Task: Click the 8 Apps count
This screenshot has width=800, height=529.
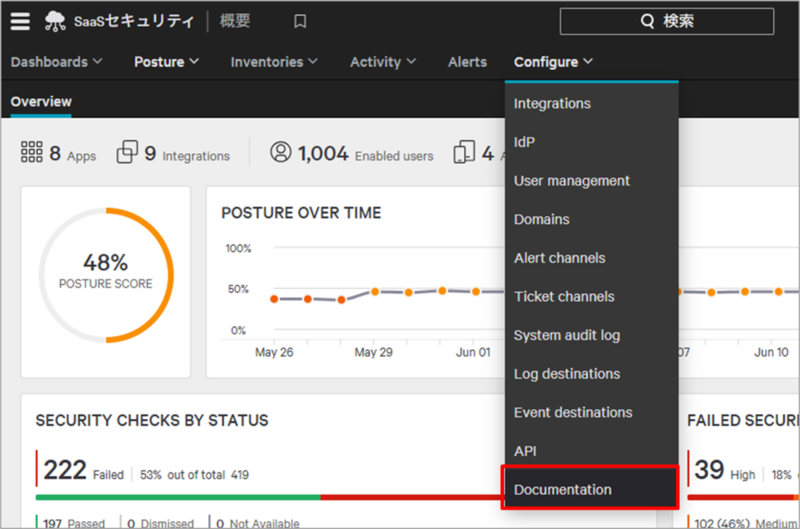Action: point(72,153)
